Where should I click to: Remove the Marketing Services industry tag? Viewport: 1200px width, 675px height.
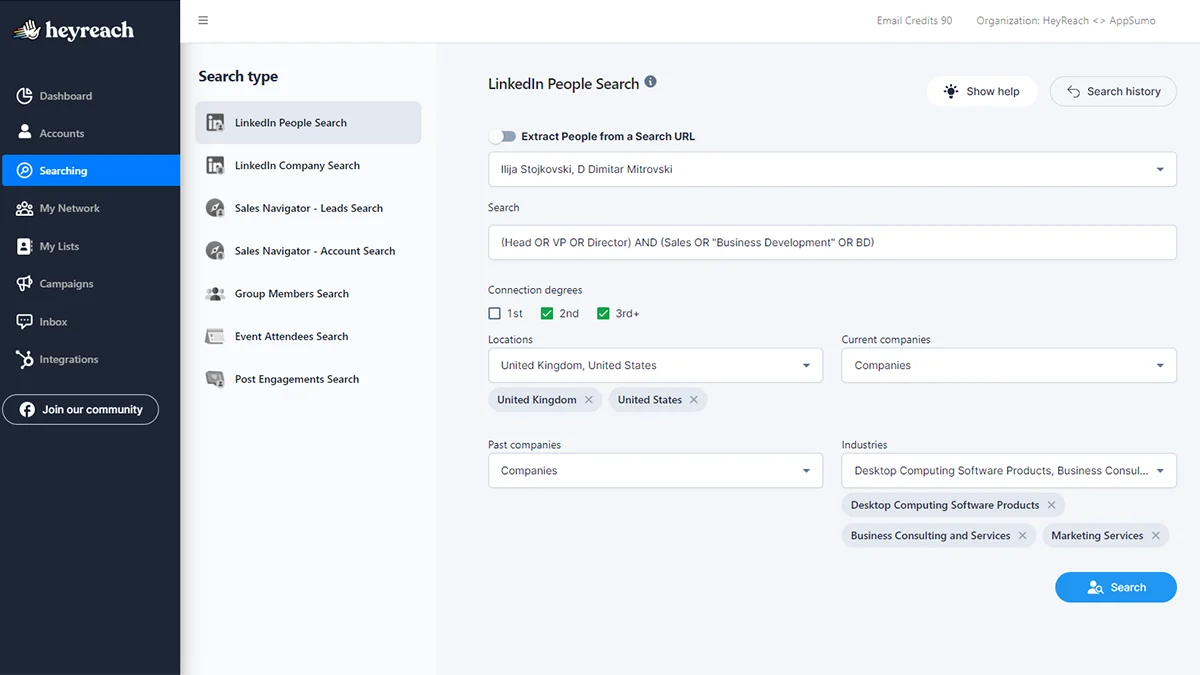point(1156,536)
